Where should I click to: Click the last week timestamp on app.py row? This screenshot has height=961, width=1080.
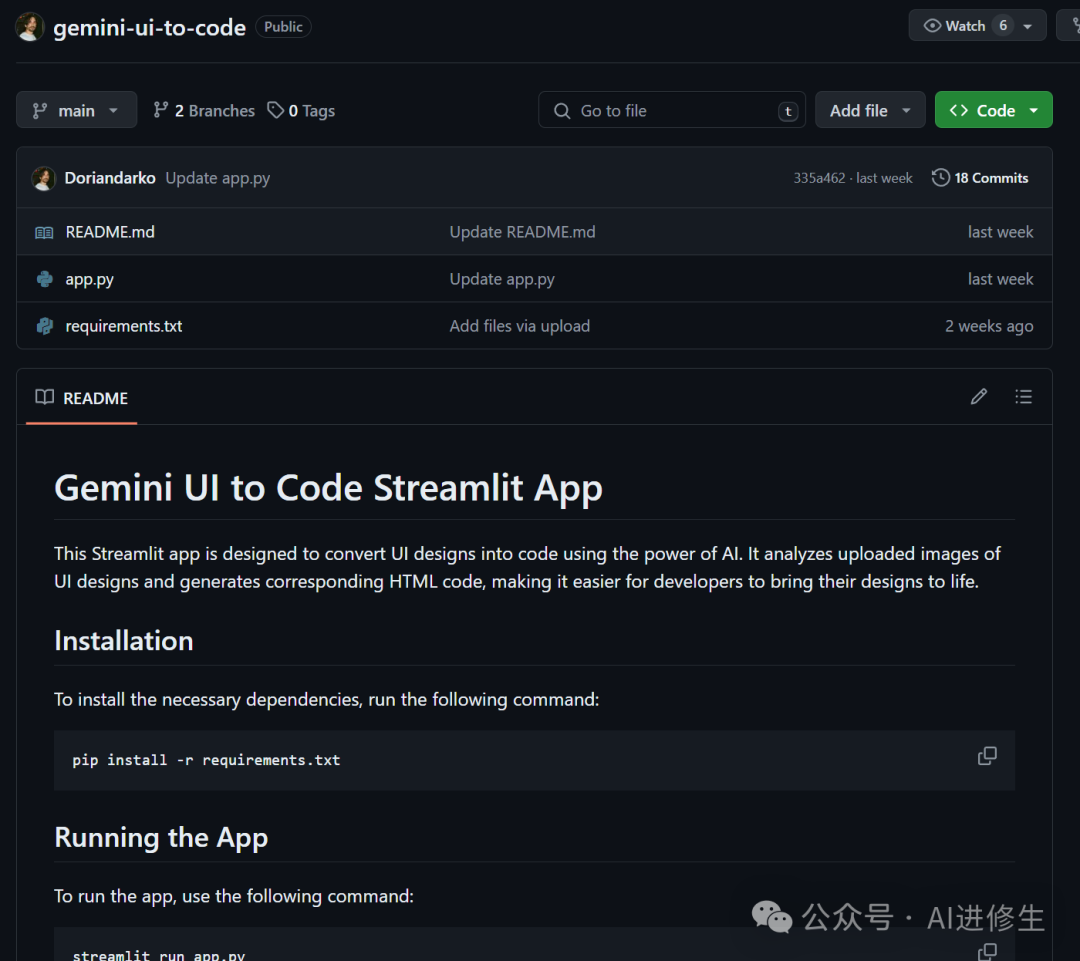(x=1000, y=279)
